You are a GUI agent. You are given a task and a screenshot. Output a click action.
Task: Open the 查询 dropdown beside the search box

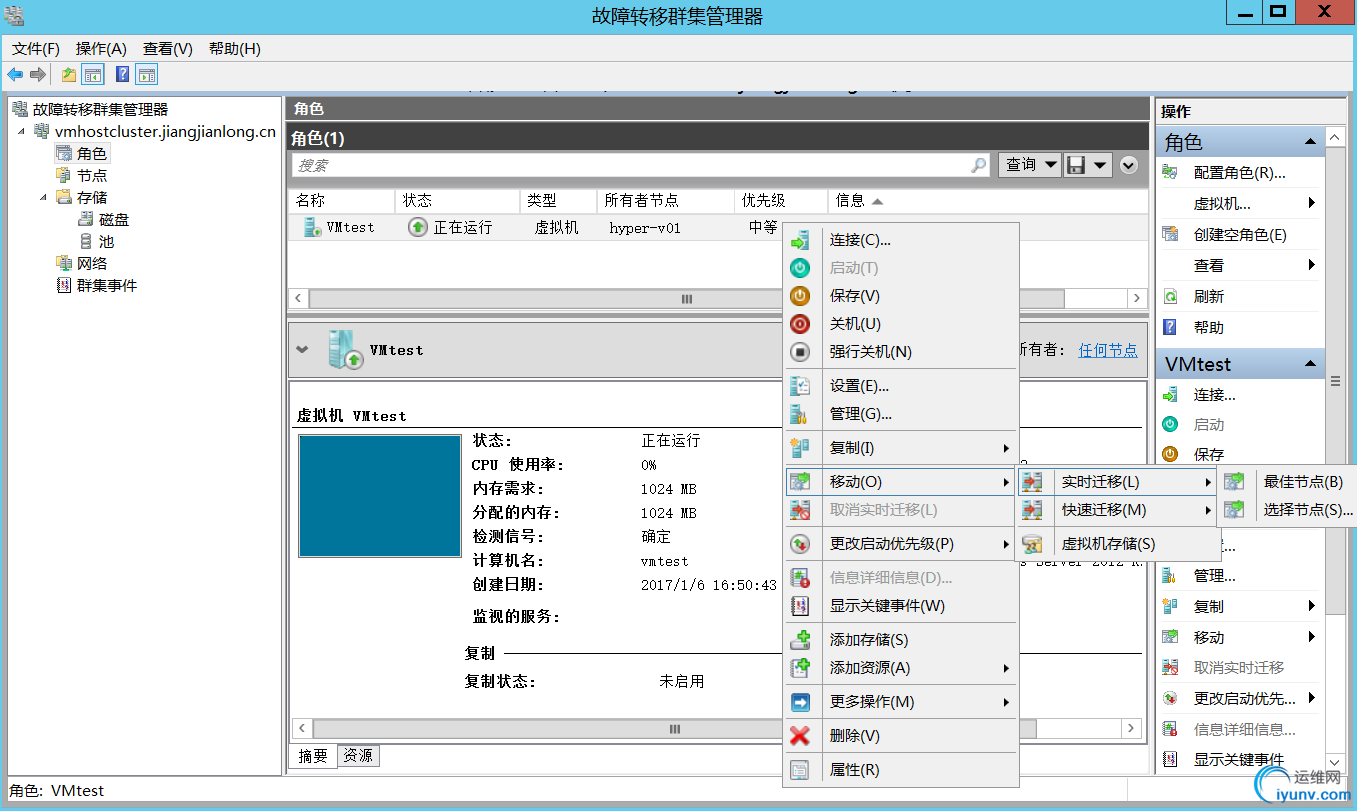pyautogui.click(x=1029, y=165)
